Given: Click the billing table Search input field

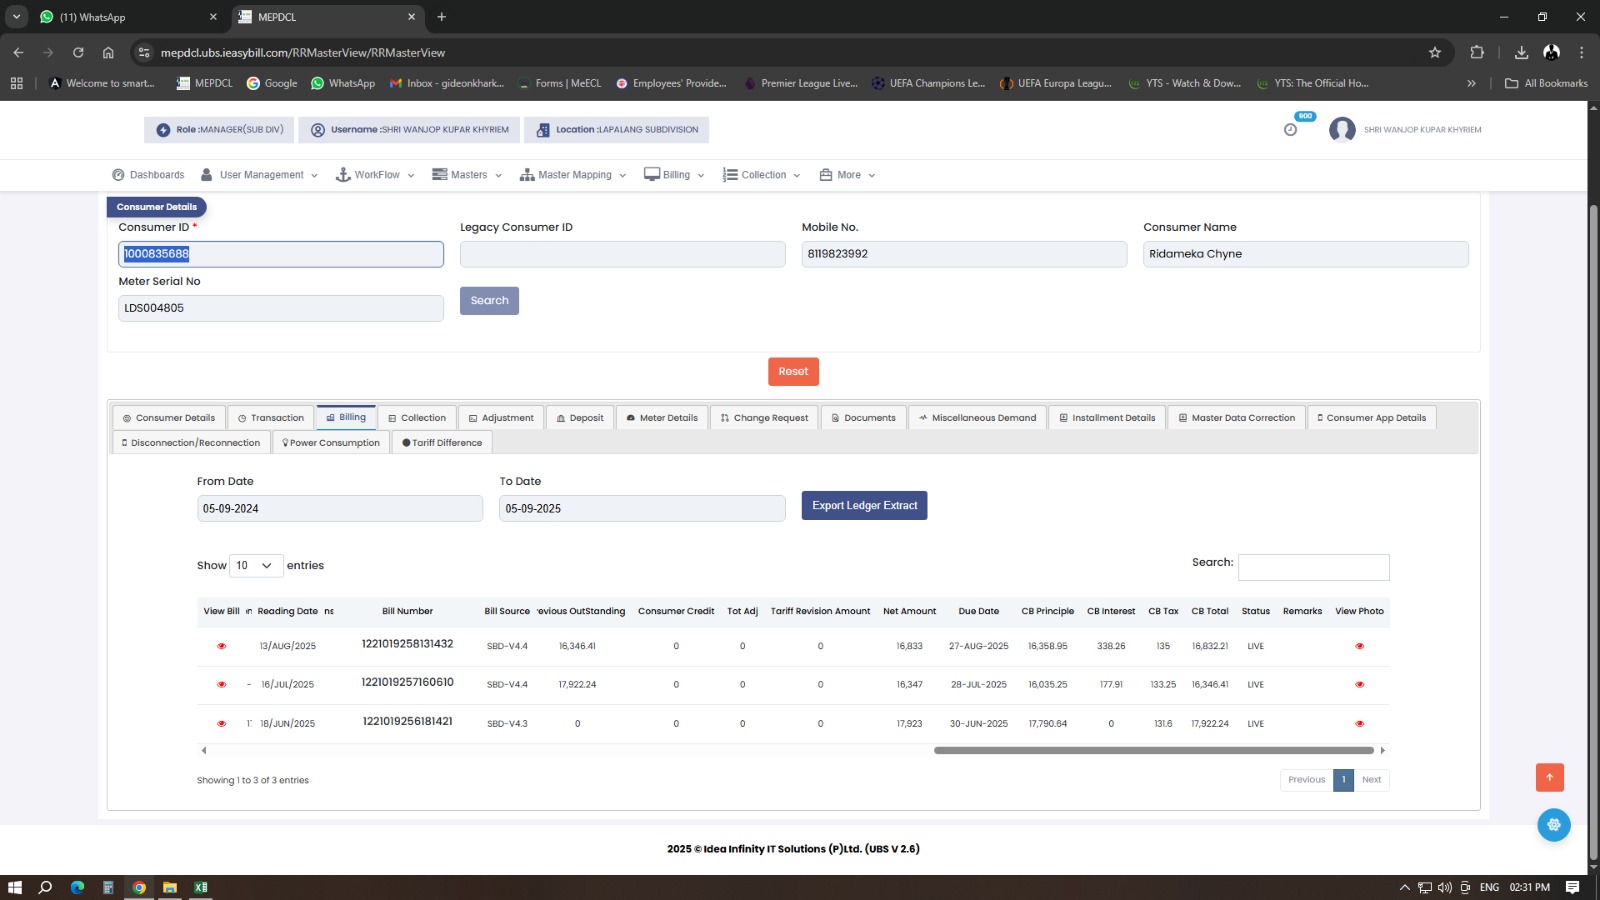Looking at the screenshot, I should tap(1313, 567).
